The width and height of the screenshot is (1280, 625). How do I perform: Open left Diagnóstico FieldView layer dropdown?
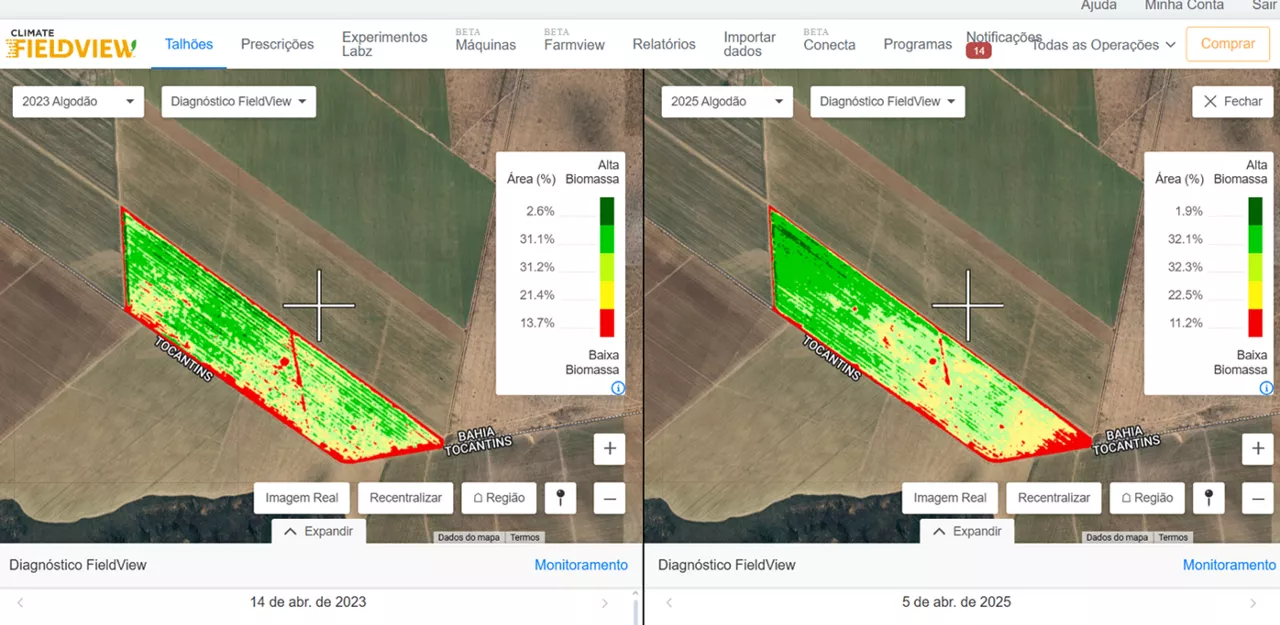[238, 102]
